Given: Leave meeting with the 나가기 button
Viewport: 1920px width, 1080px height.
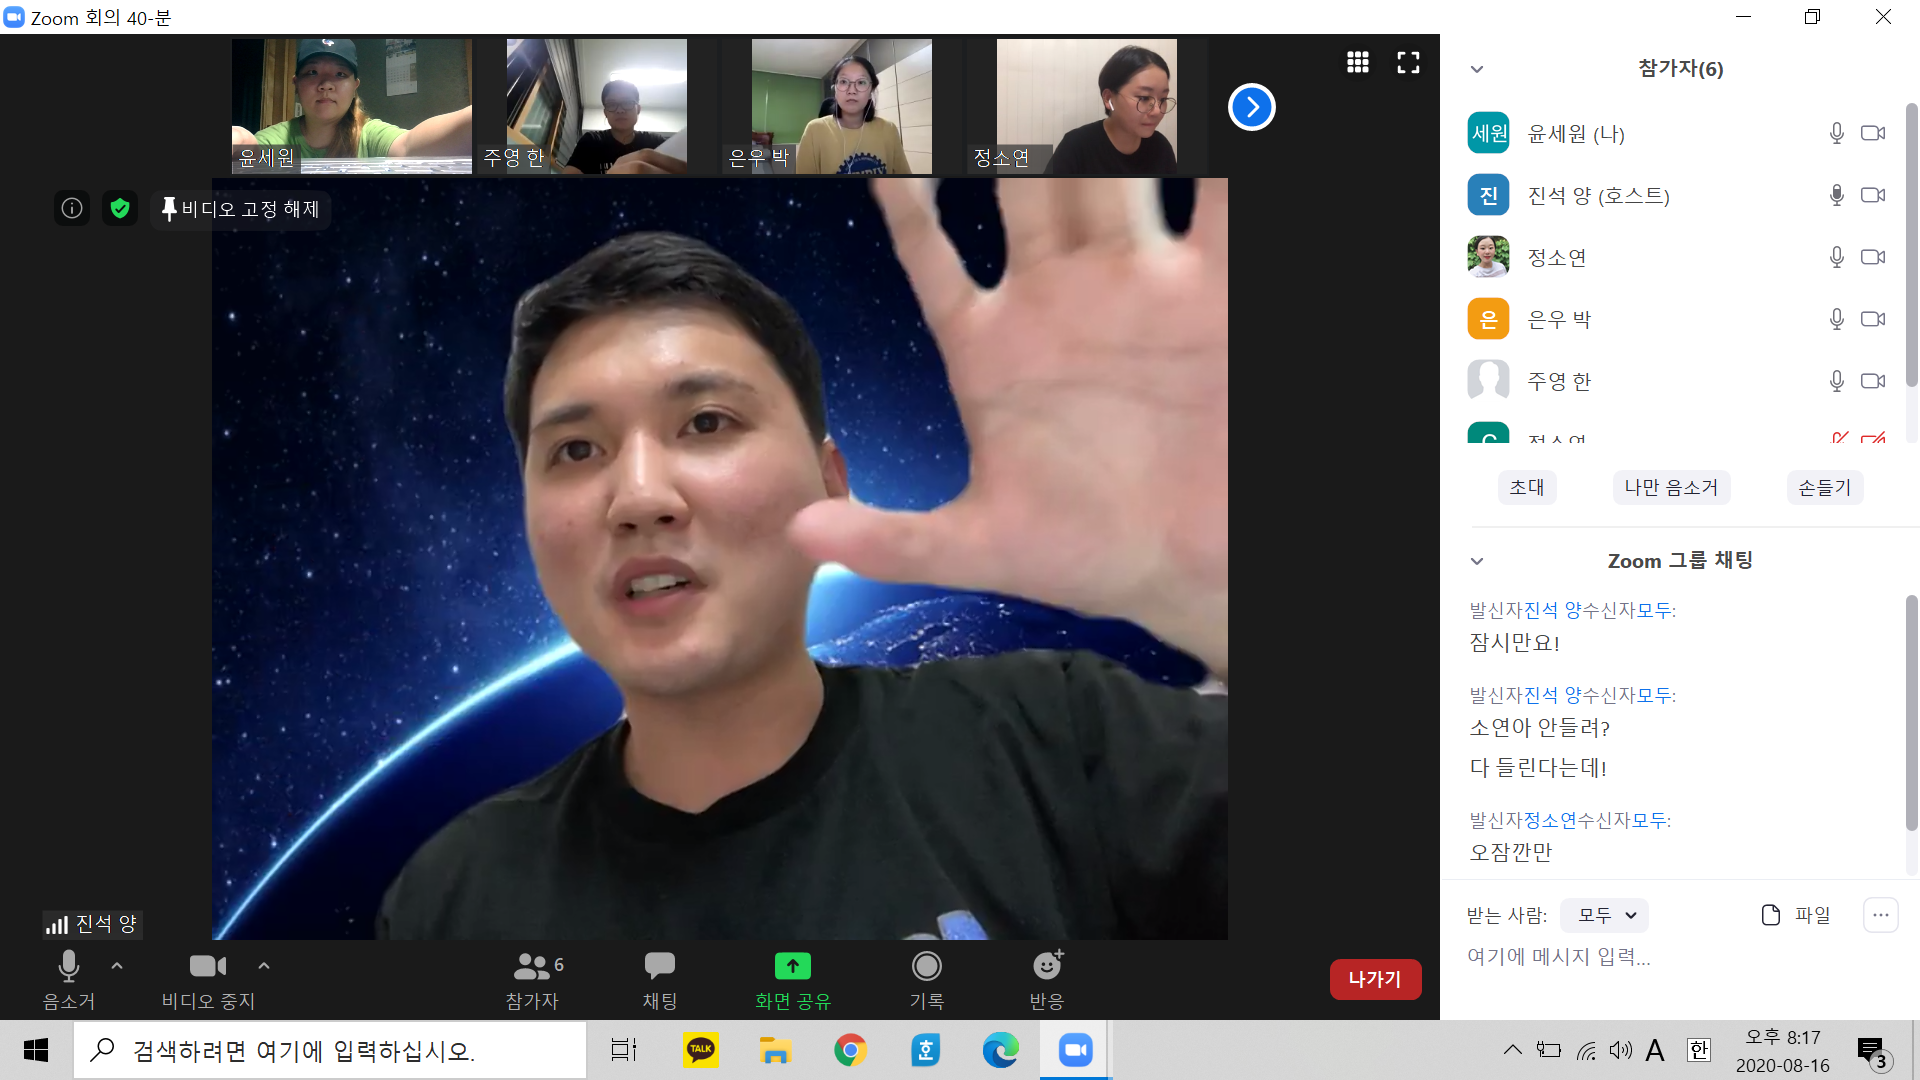Looking at the screenshot, I should [1375, 979].
